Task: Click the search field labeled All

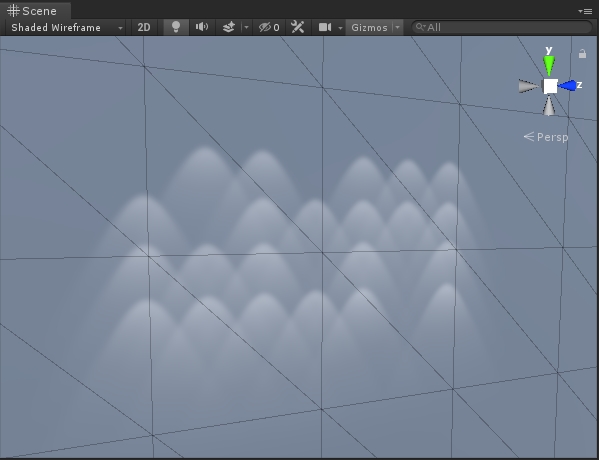Action: pos(502,27)
